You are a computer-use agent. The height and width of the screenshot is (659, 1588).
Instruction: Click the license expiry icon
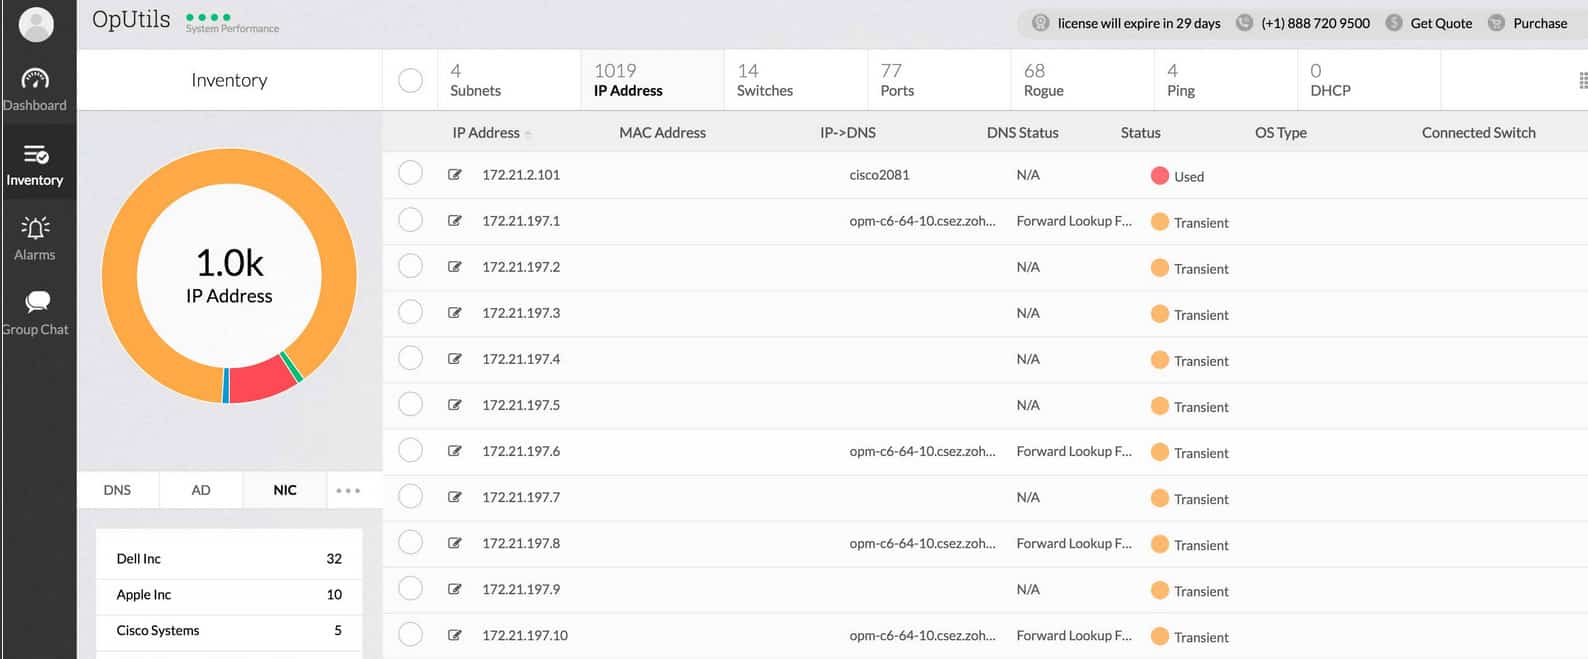1040,23
